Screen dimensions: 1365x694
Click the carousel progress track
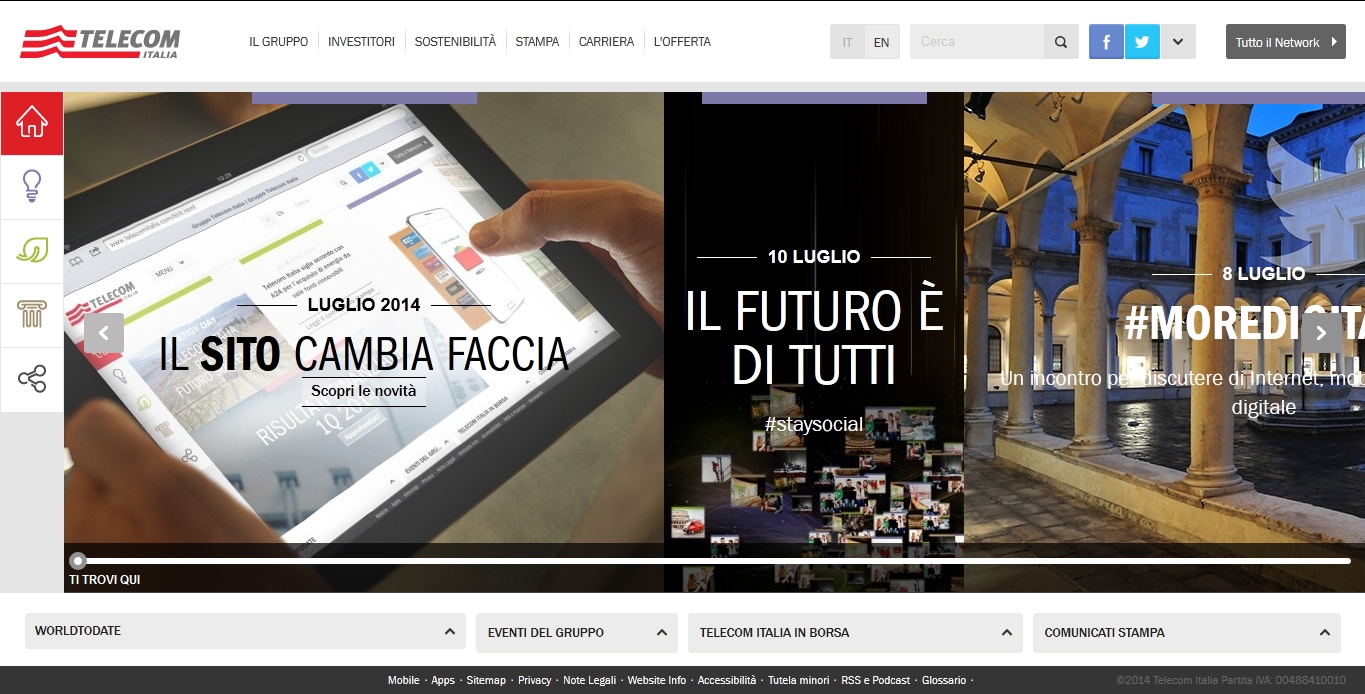pyautogui.click(x=710, y=561)
